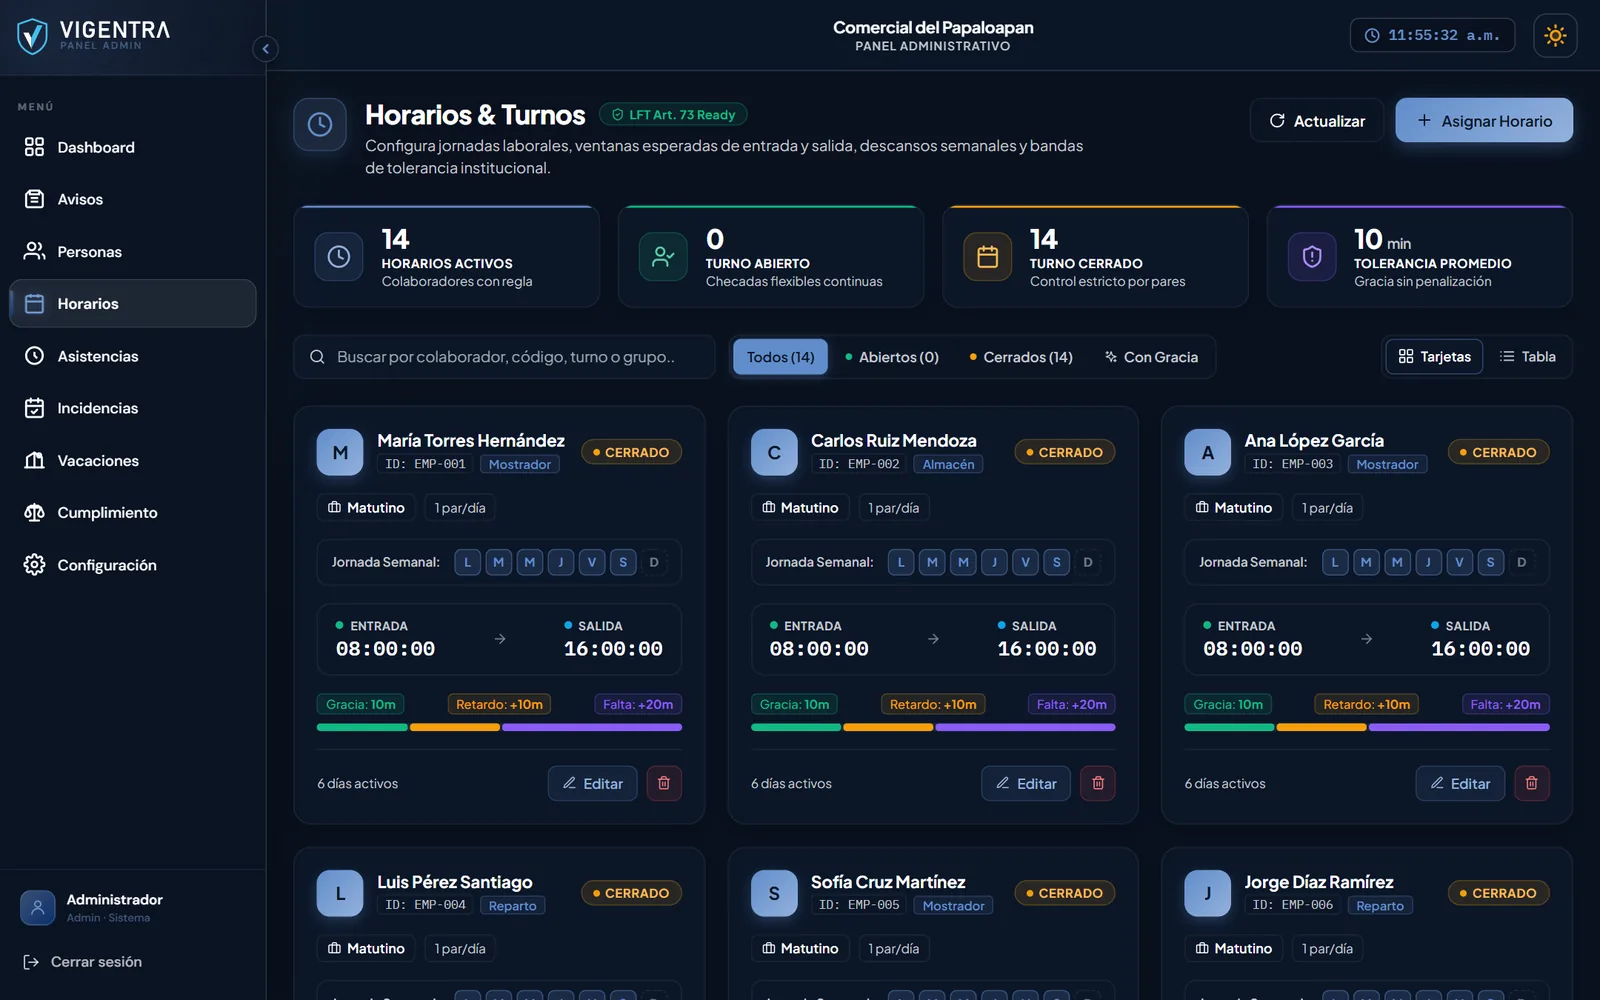Click the Turno Abierto person-check icon
The width and height of the screenshot is (1600, 1000).
coord(663,257)
